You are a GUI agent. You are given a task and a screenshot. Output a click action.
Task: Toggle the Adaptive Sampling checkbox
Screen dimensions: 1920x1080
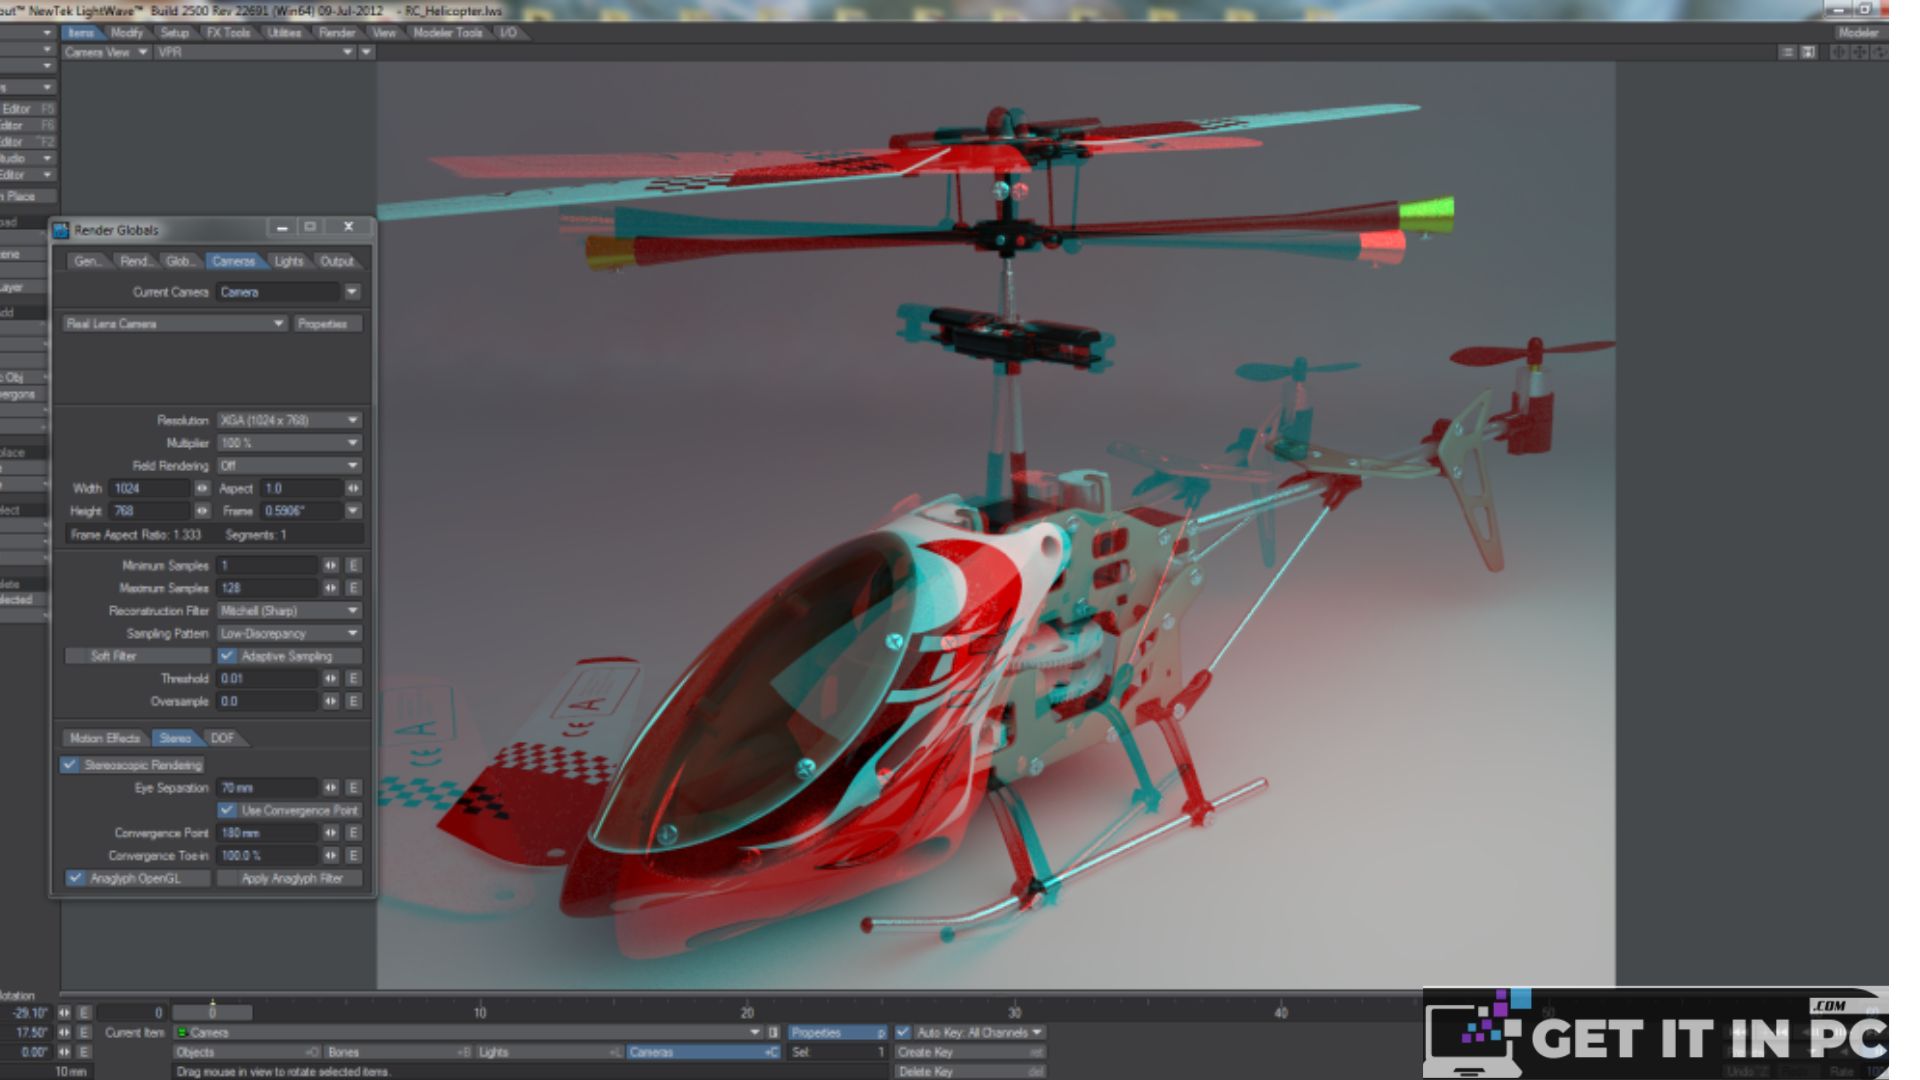coord(227,656)
